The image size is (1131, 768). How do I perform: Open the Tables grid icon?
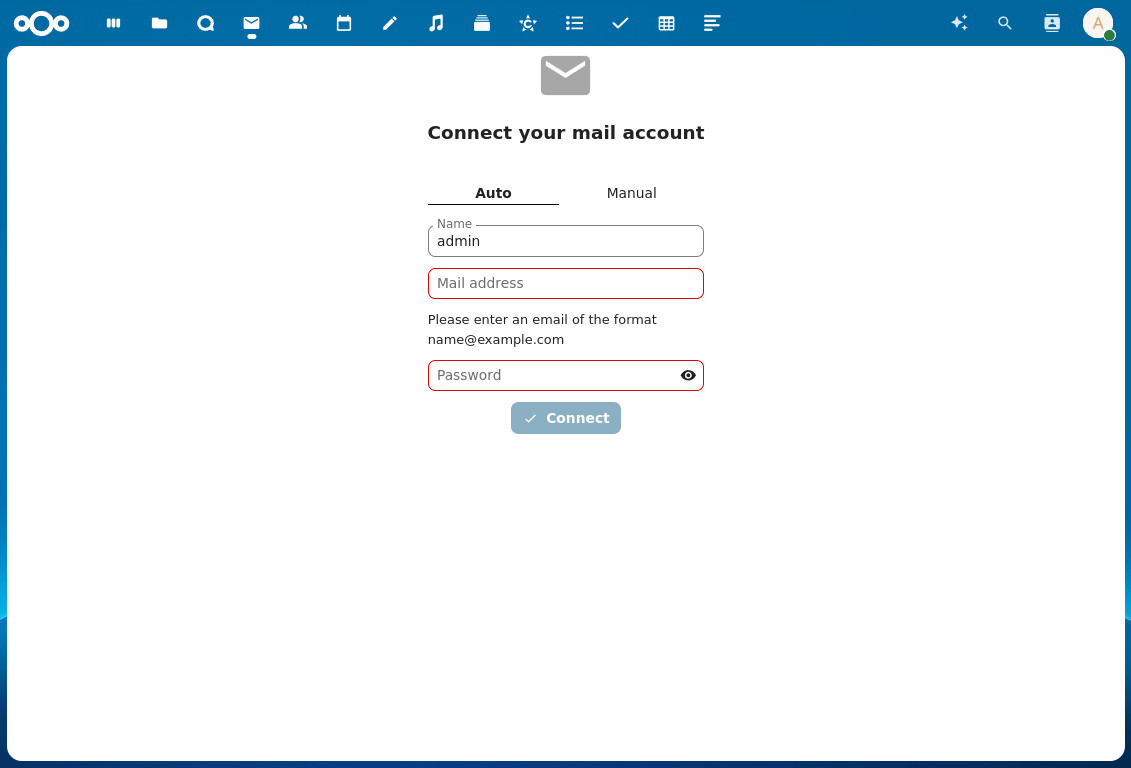click(x=666, y=23)
